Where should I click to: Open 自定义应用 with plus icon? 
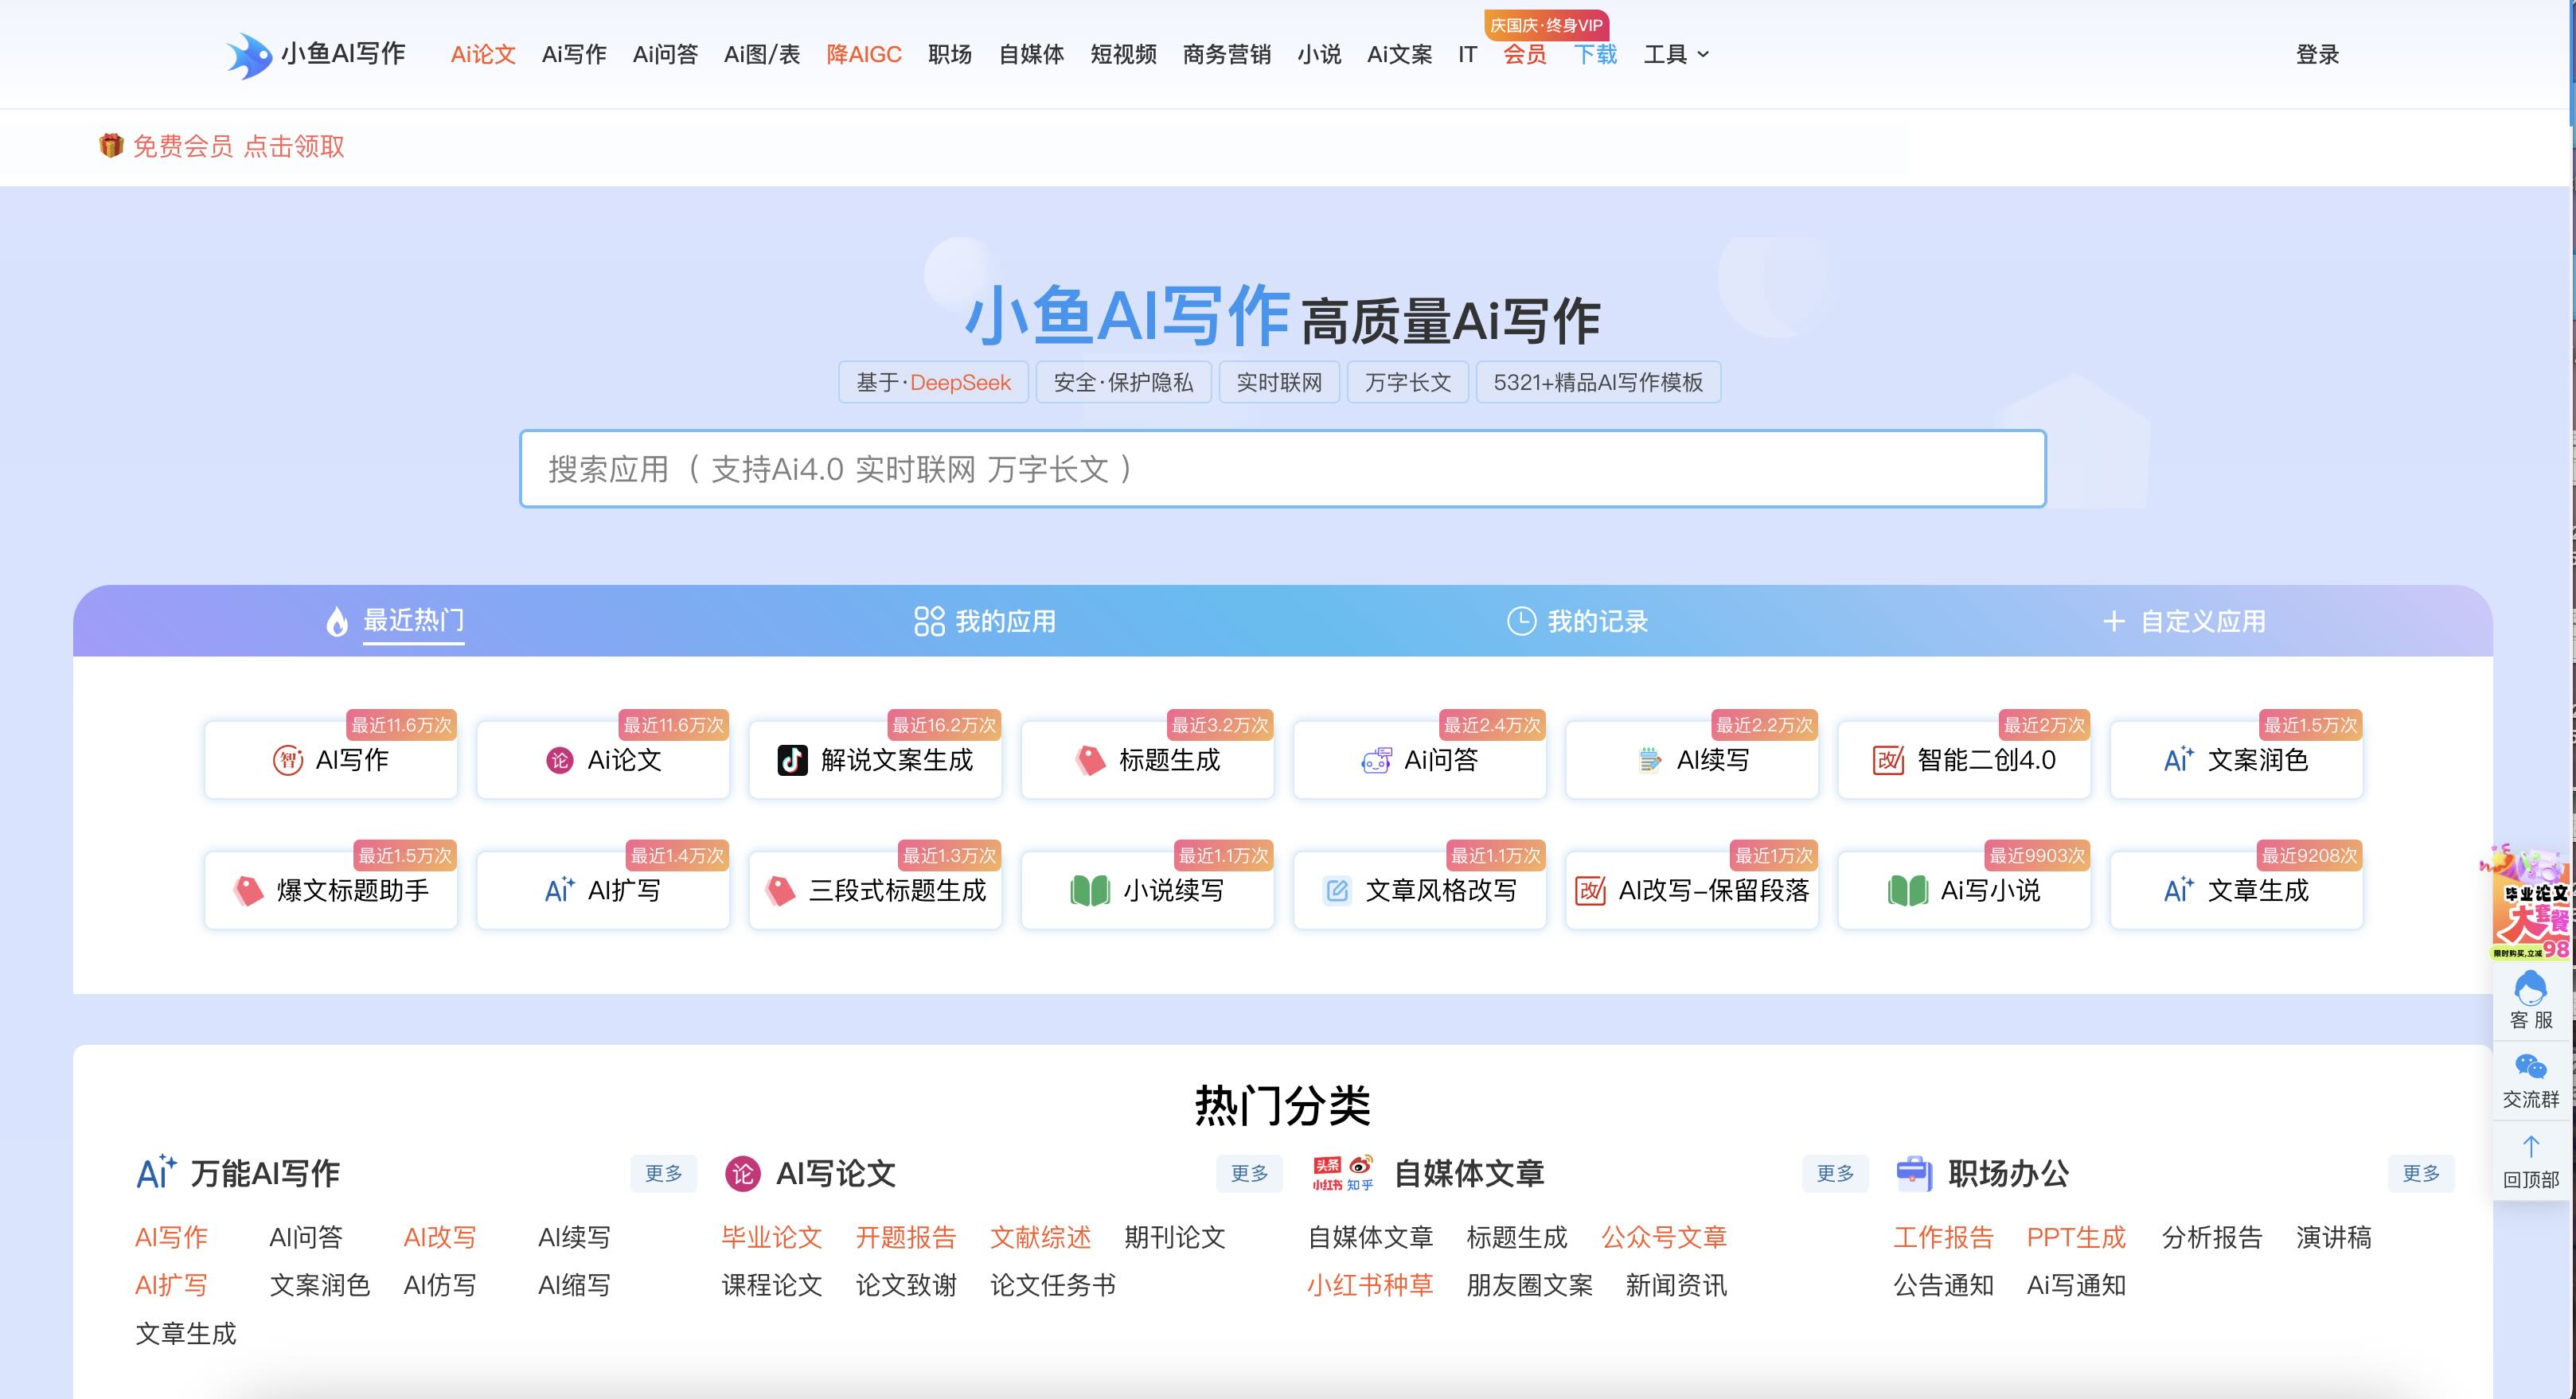tap(2184, 622)
